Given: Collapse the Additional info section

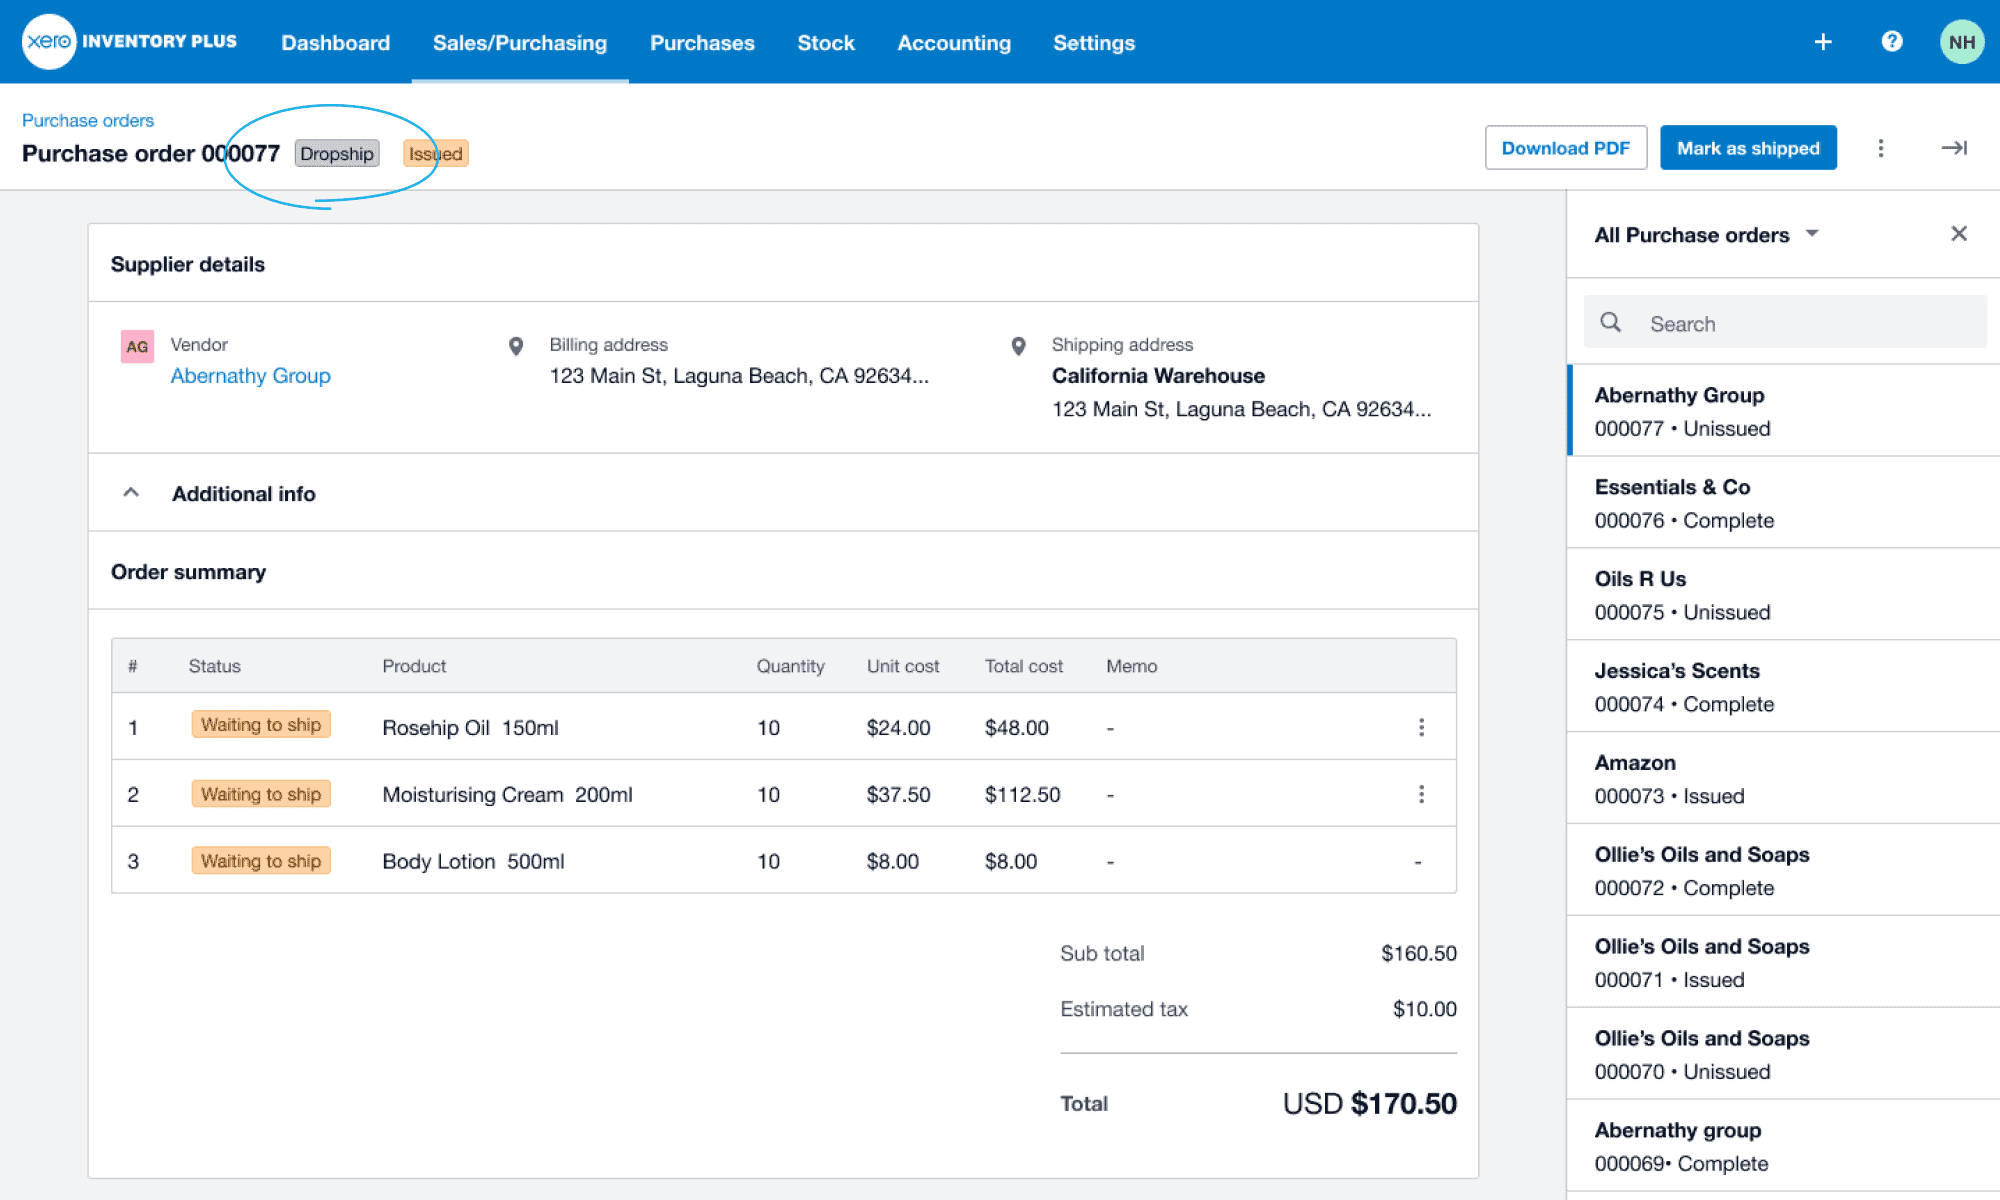Looking at the screenshot, I should [129, 492].
